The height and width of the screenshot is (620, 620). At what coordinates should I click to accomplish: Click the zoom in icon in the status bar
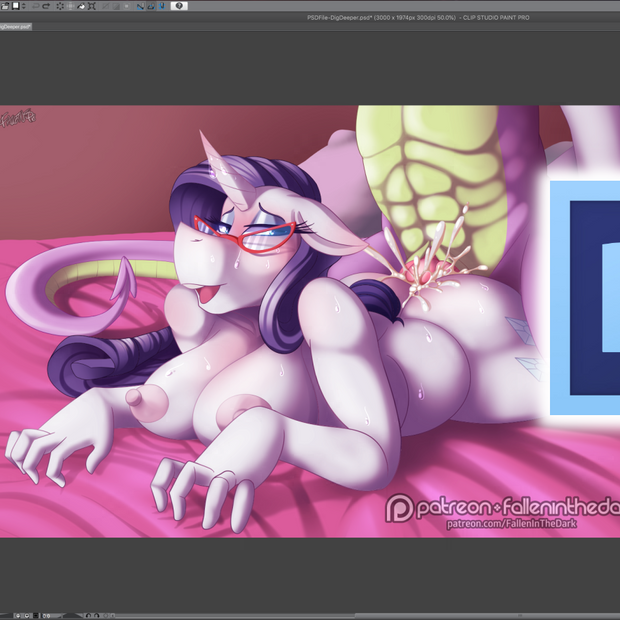pyautogui.click(x=27, y=616)
